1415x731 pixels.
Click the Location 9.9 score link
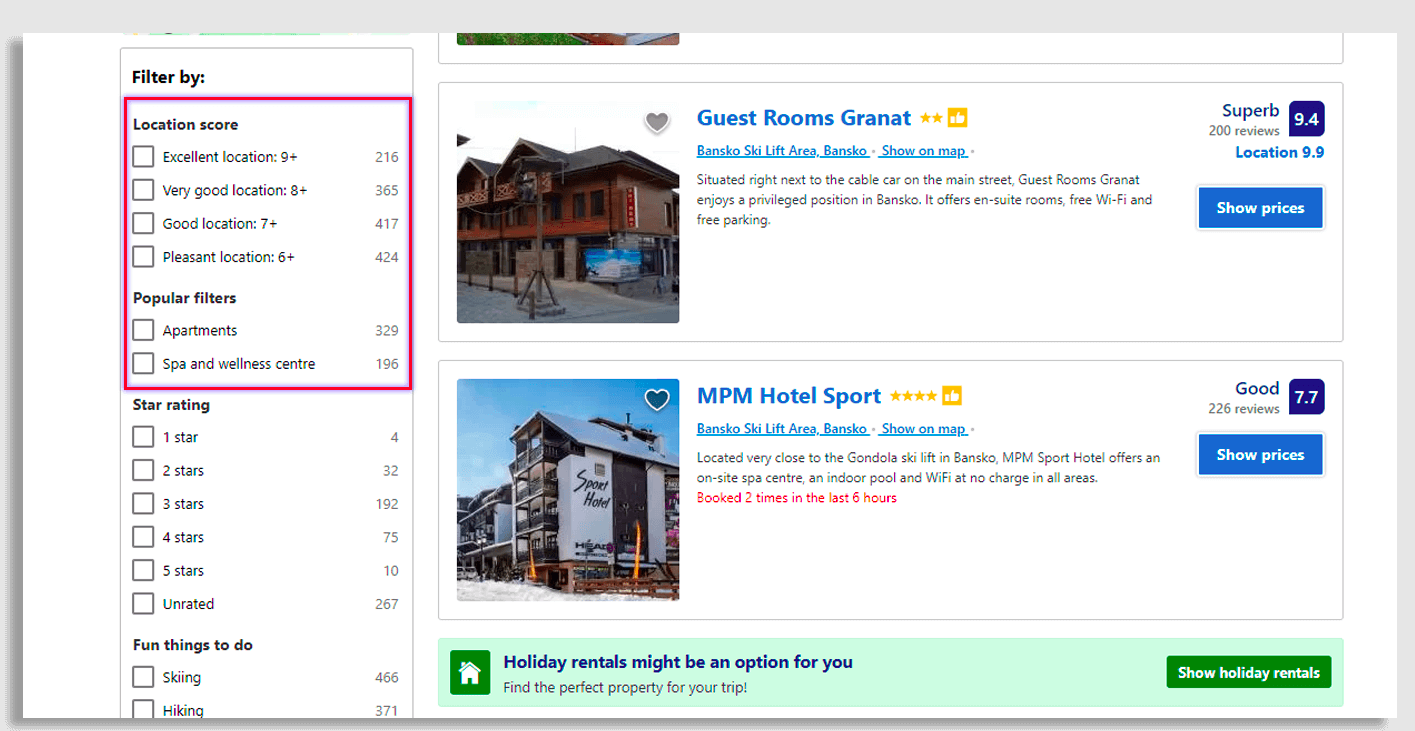tap(1279, 152)
